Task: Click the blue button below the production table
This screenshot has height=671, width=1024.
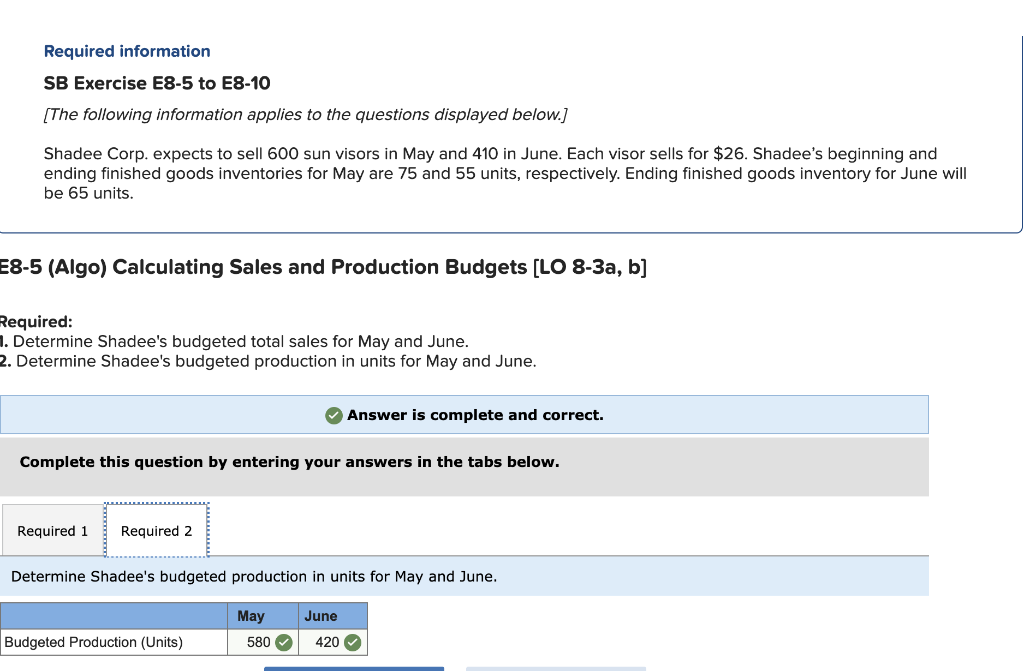Action: tap(354, 668)
